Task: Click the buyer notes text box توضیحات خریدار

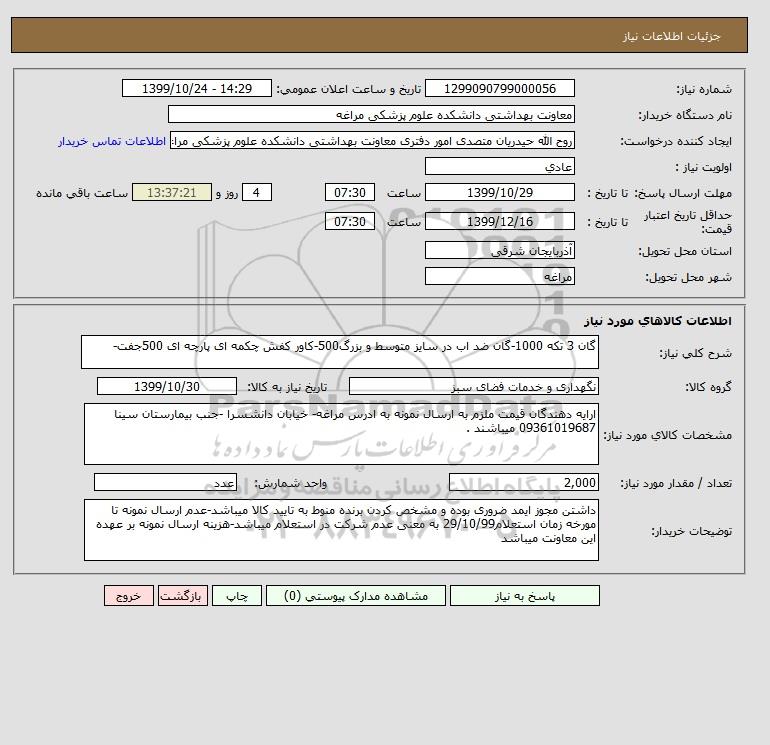Action: click(x=341, y=530)
